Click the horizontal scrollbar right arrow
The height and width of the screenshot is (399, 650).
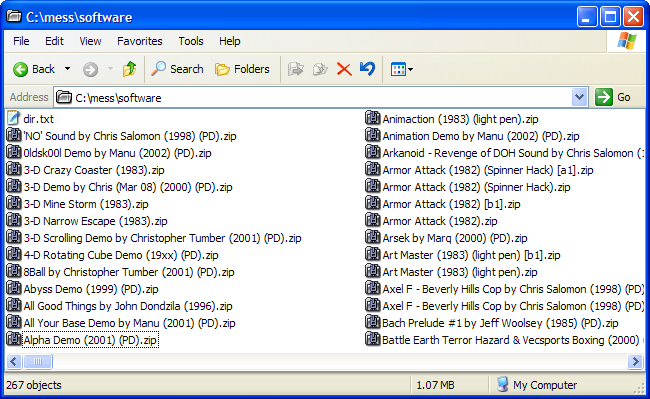point(635,362)
